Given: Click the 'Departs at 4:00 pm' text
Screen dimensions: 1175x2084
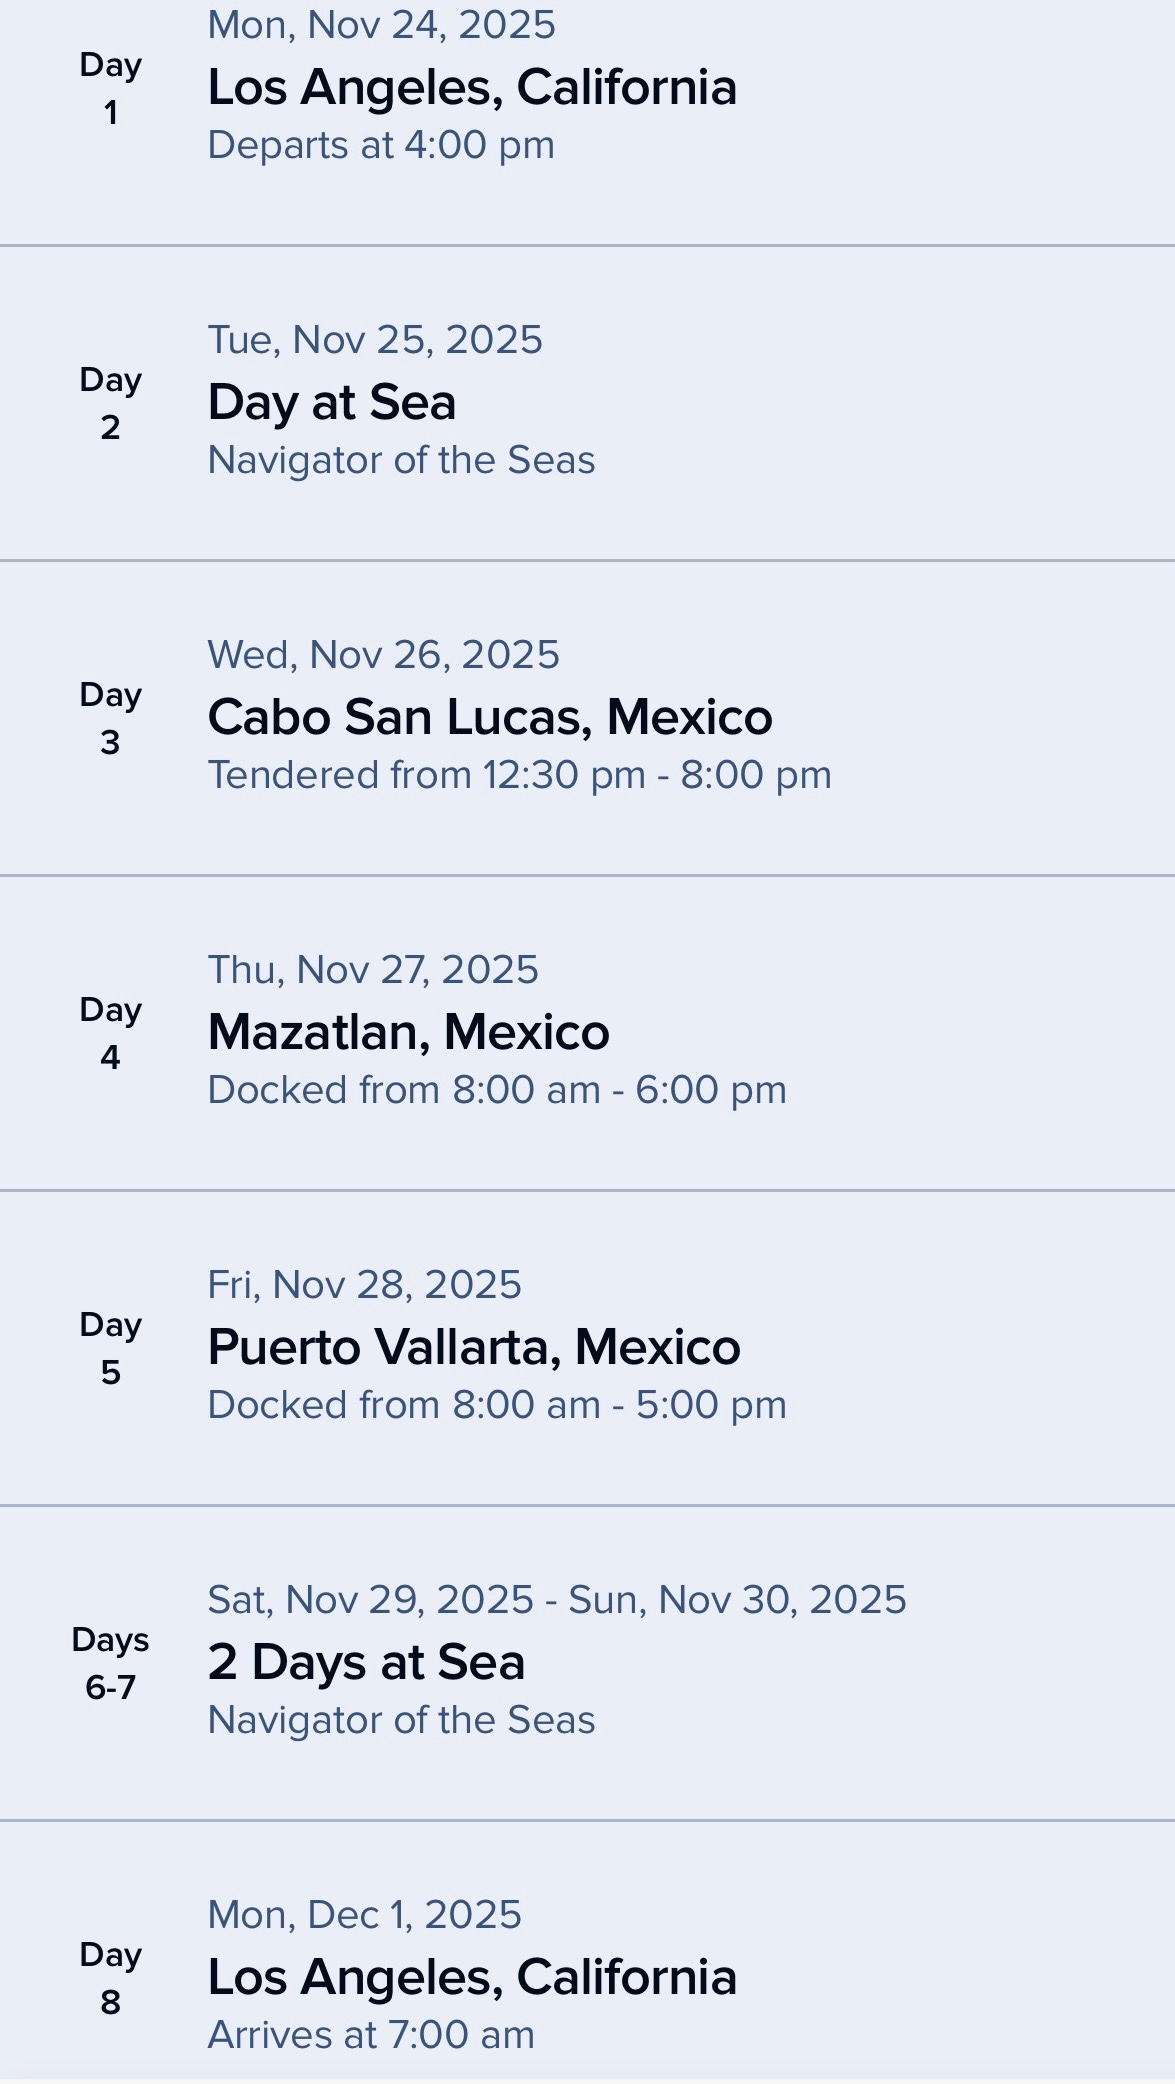Looking at the screenshot, I should pos(381,145).
